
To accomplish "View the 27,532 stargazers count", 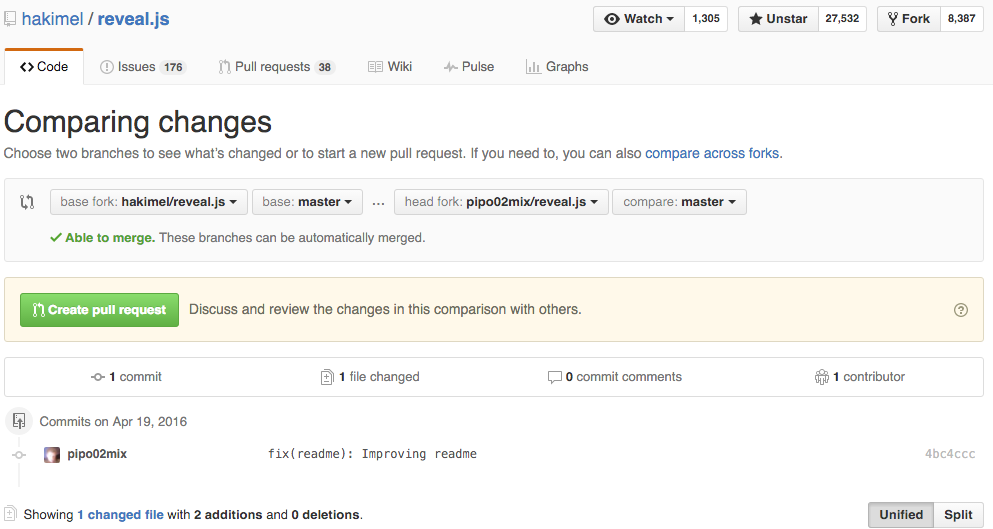I will pos(842,19).
